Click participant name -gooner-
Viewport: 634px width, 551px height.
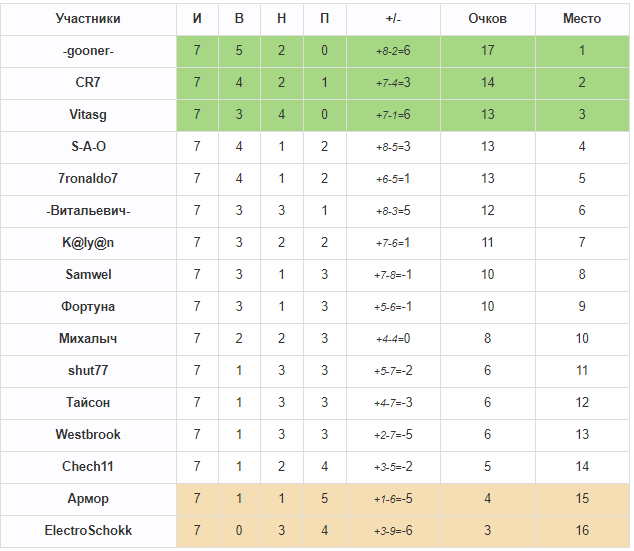pos(88,51)
